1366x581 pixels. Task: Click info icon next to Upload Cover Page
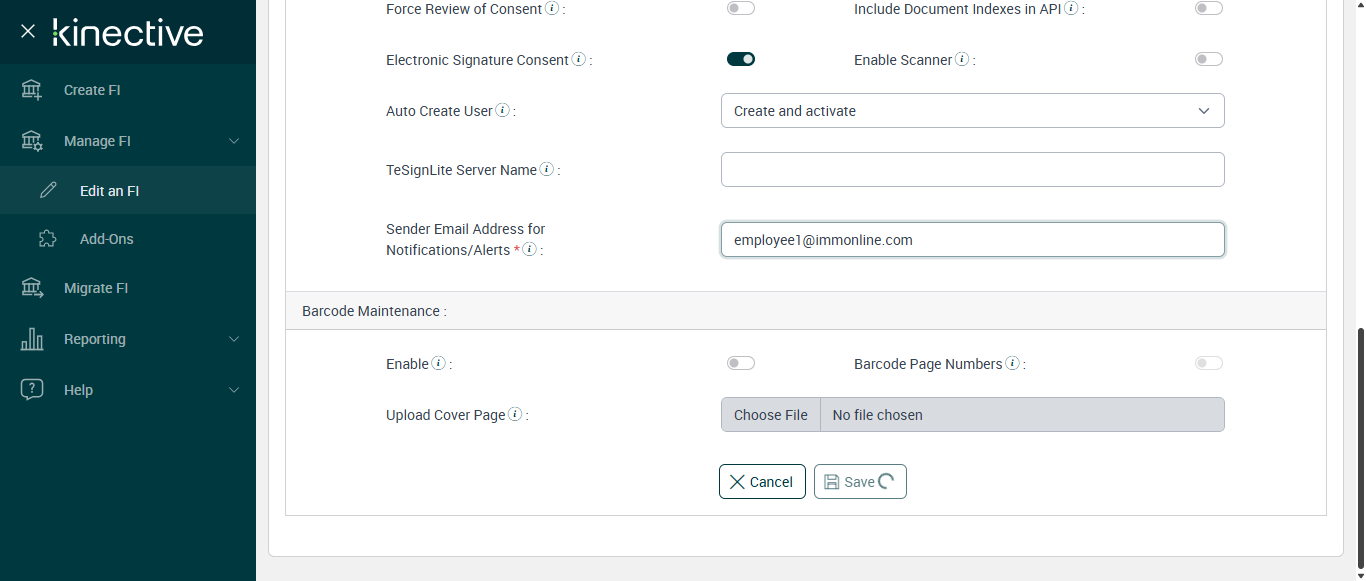pos(515,414)
